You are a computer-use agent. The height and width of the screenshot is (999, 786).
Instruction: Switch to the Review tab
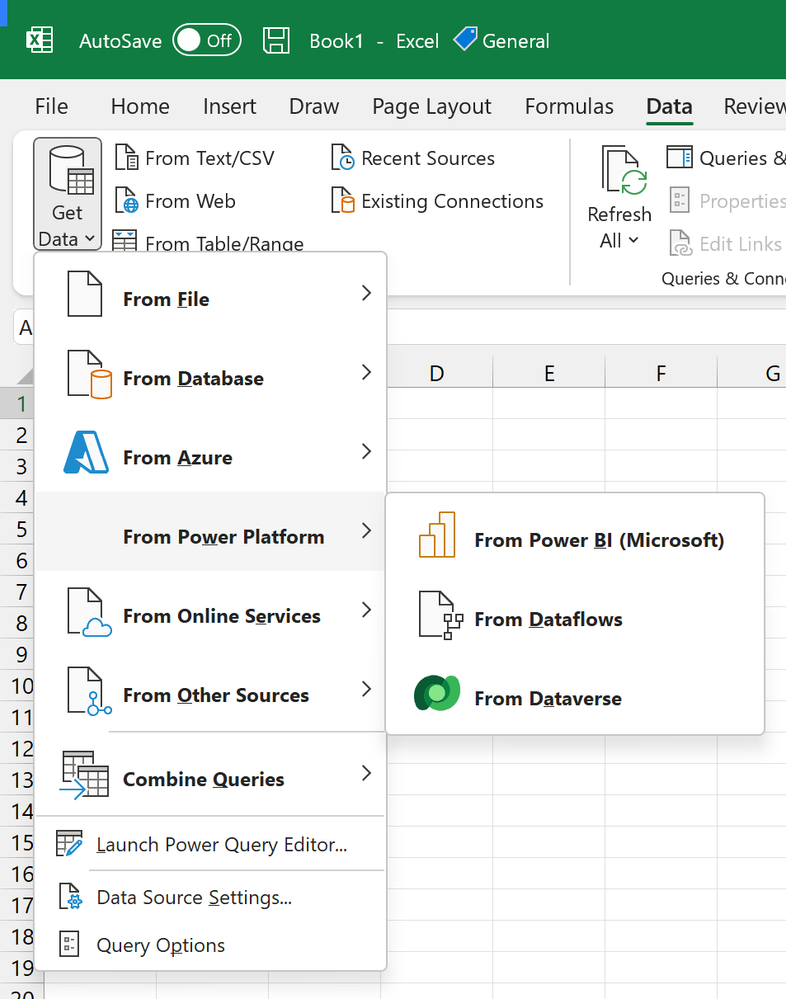755,106
